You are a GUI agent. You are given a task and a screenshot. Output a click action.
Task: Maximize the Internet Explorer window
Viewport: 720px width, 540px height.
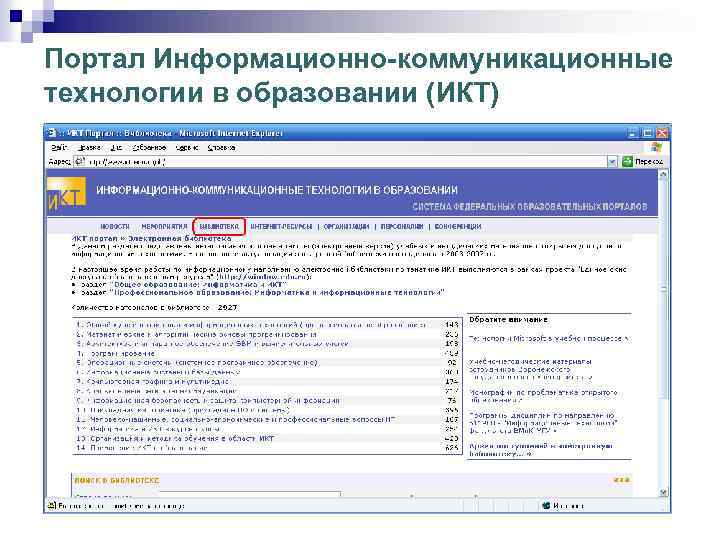tap(647, 133)
